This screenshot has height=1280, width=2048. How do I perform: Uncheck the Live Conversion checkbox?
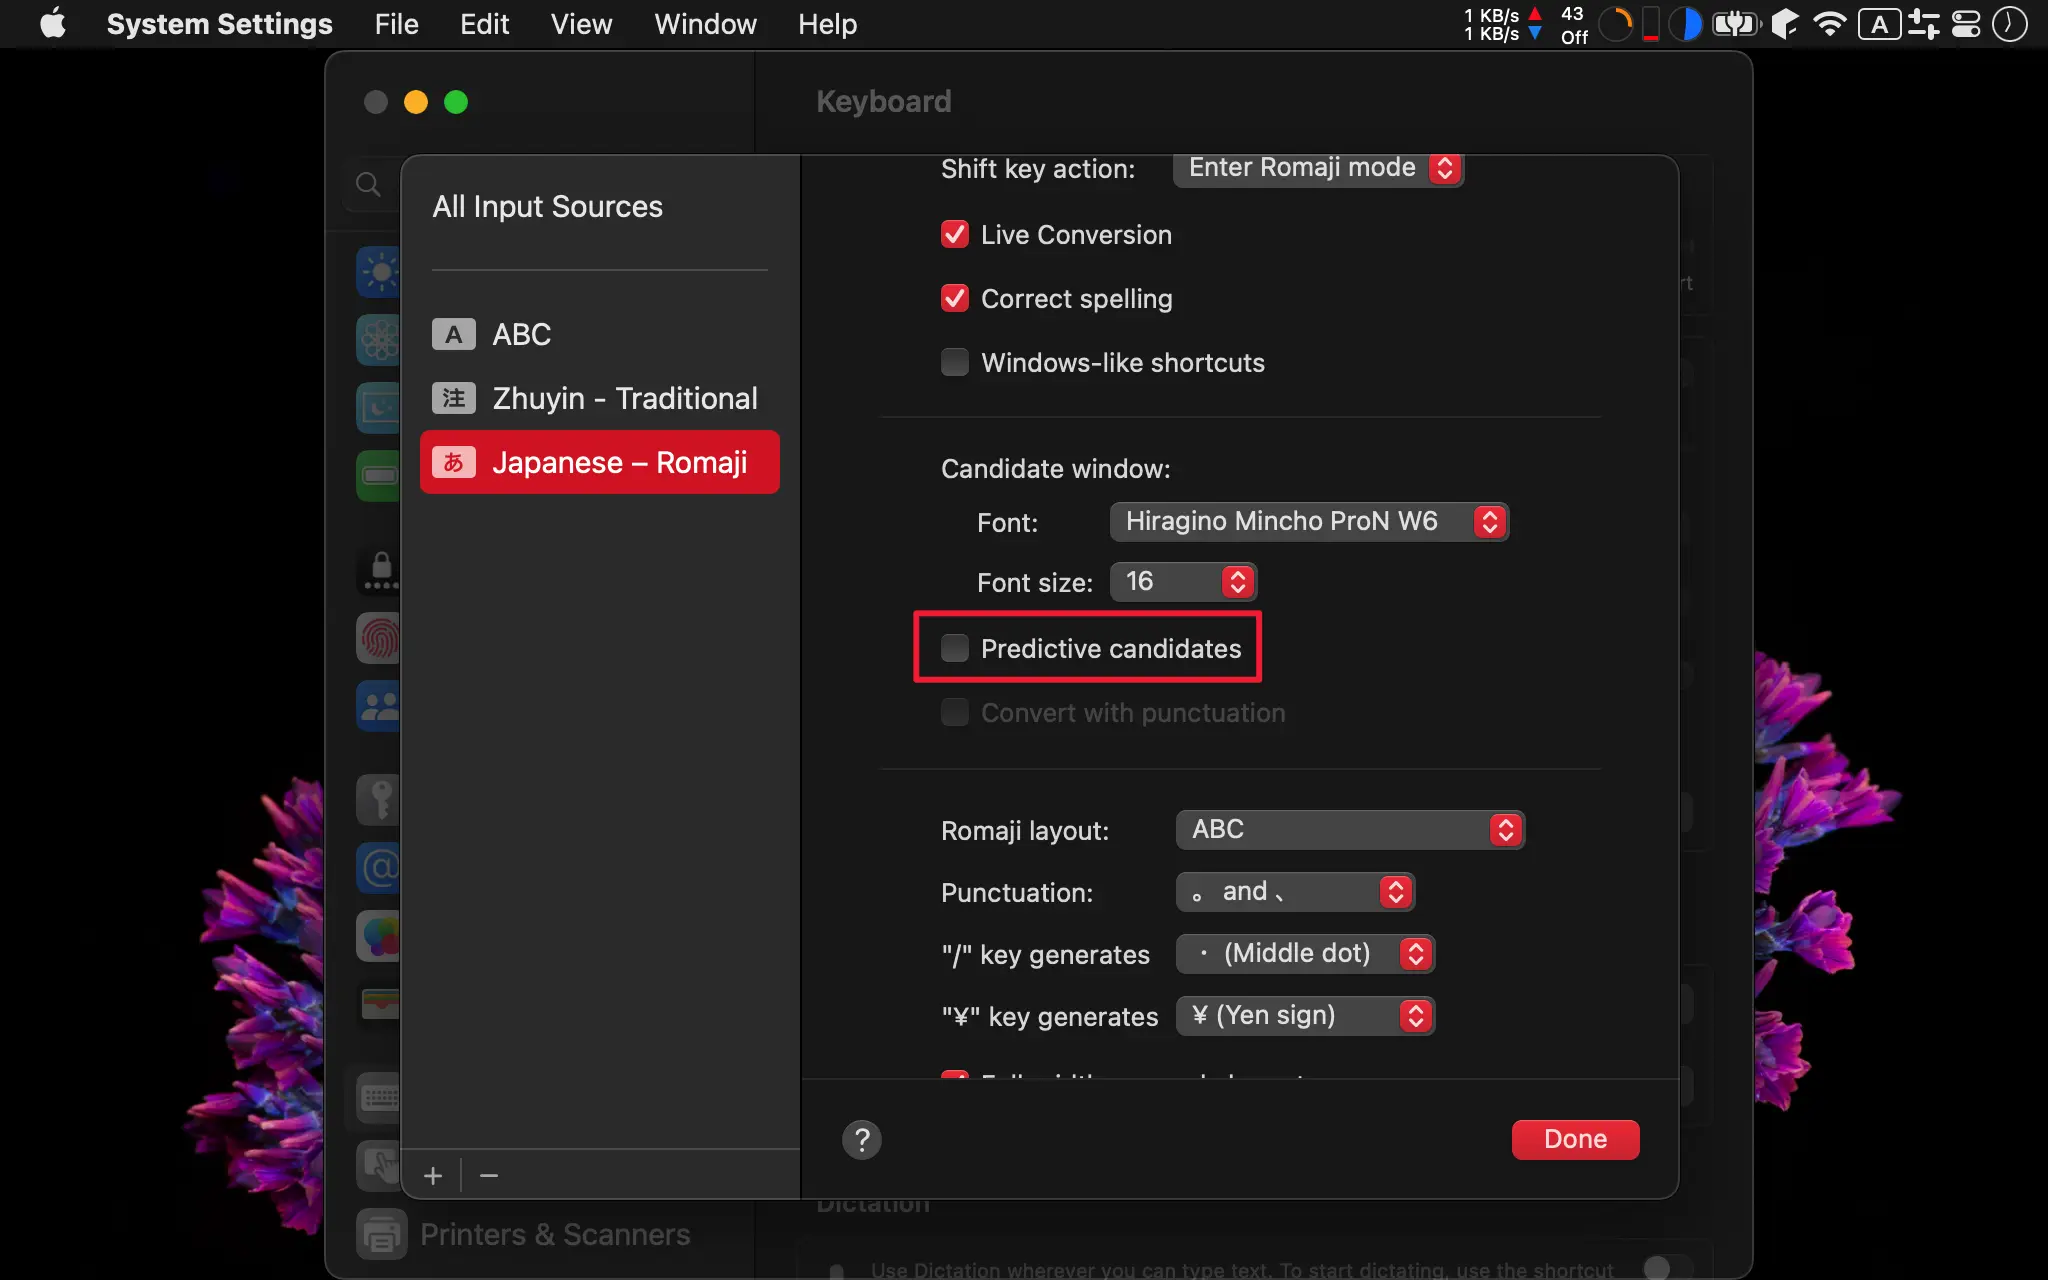pyautogui.click(x=955, y=234)
